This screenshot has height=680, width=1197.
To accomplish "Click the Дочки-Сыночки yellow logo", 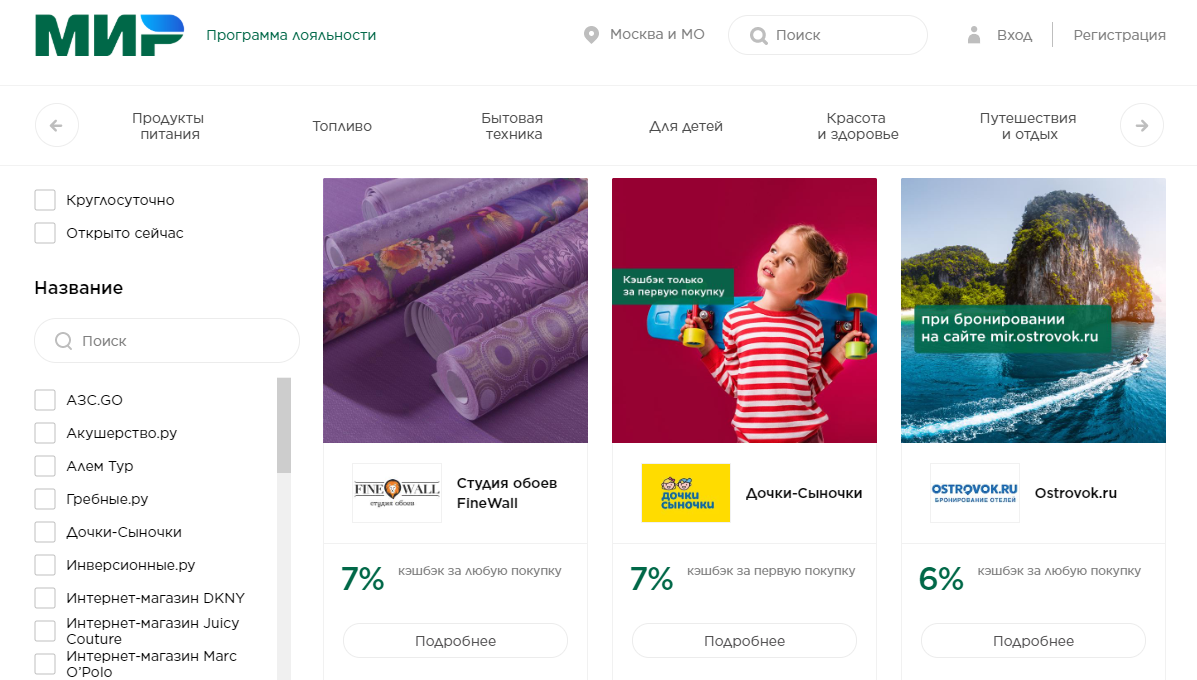I will [685, 492].
